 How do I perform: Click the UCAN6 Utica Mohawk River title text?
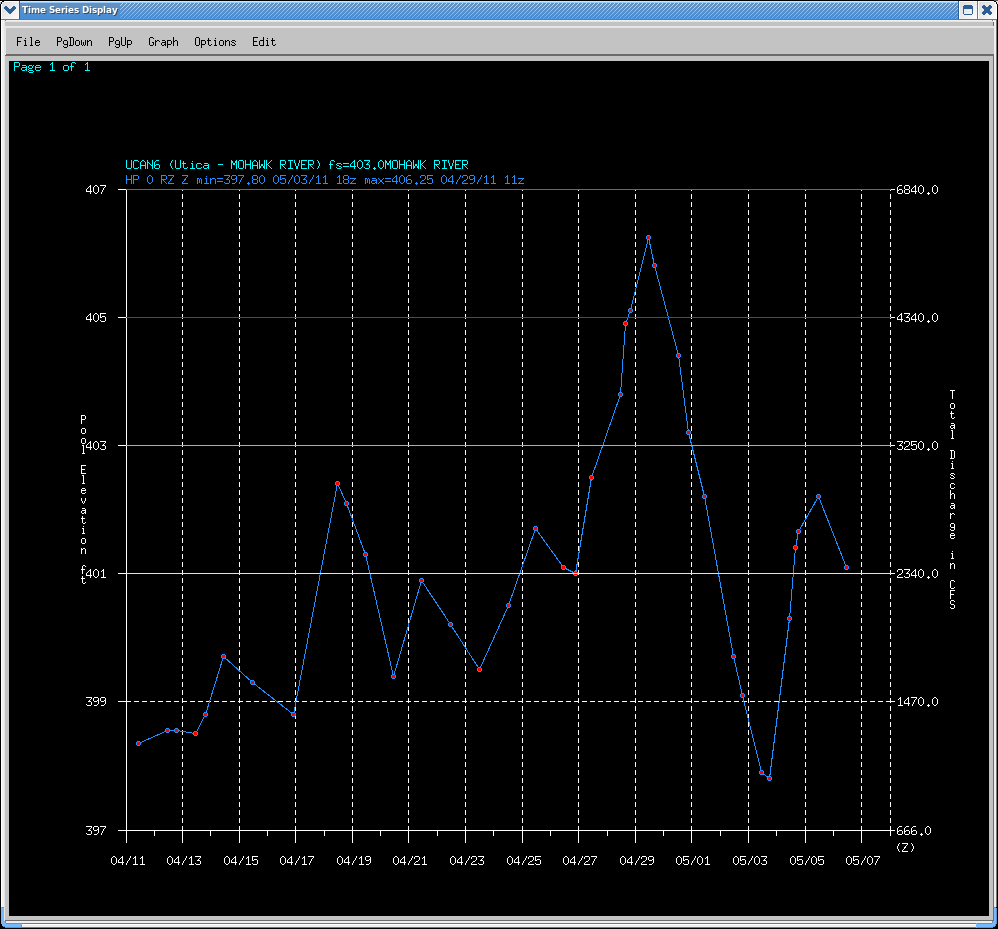coord(297,165)
